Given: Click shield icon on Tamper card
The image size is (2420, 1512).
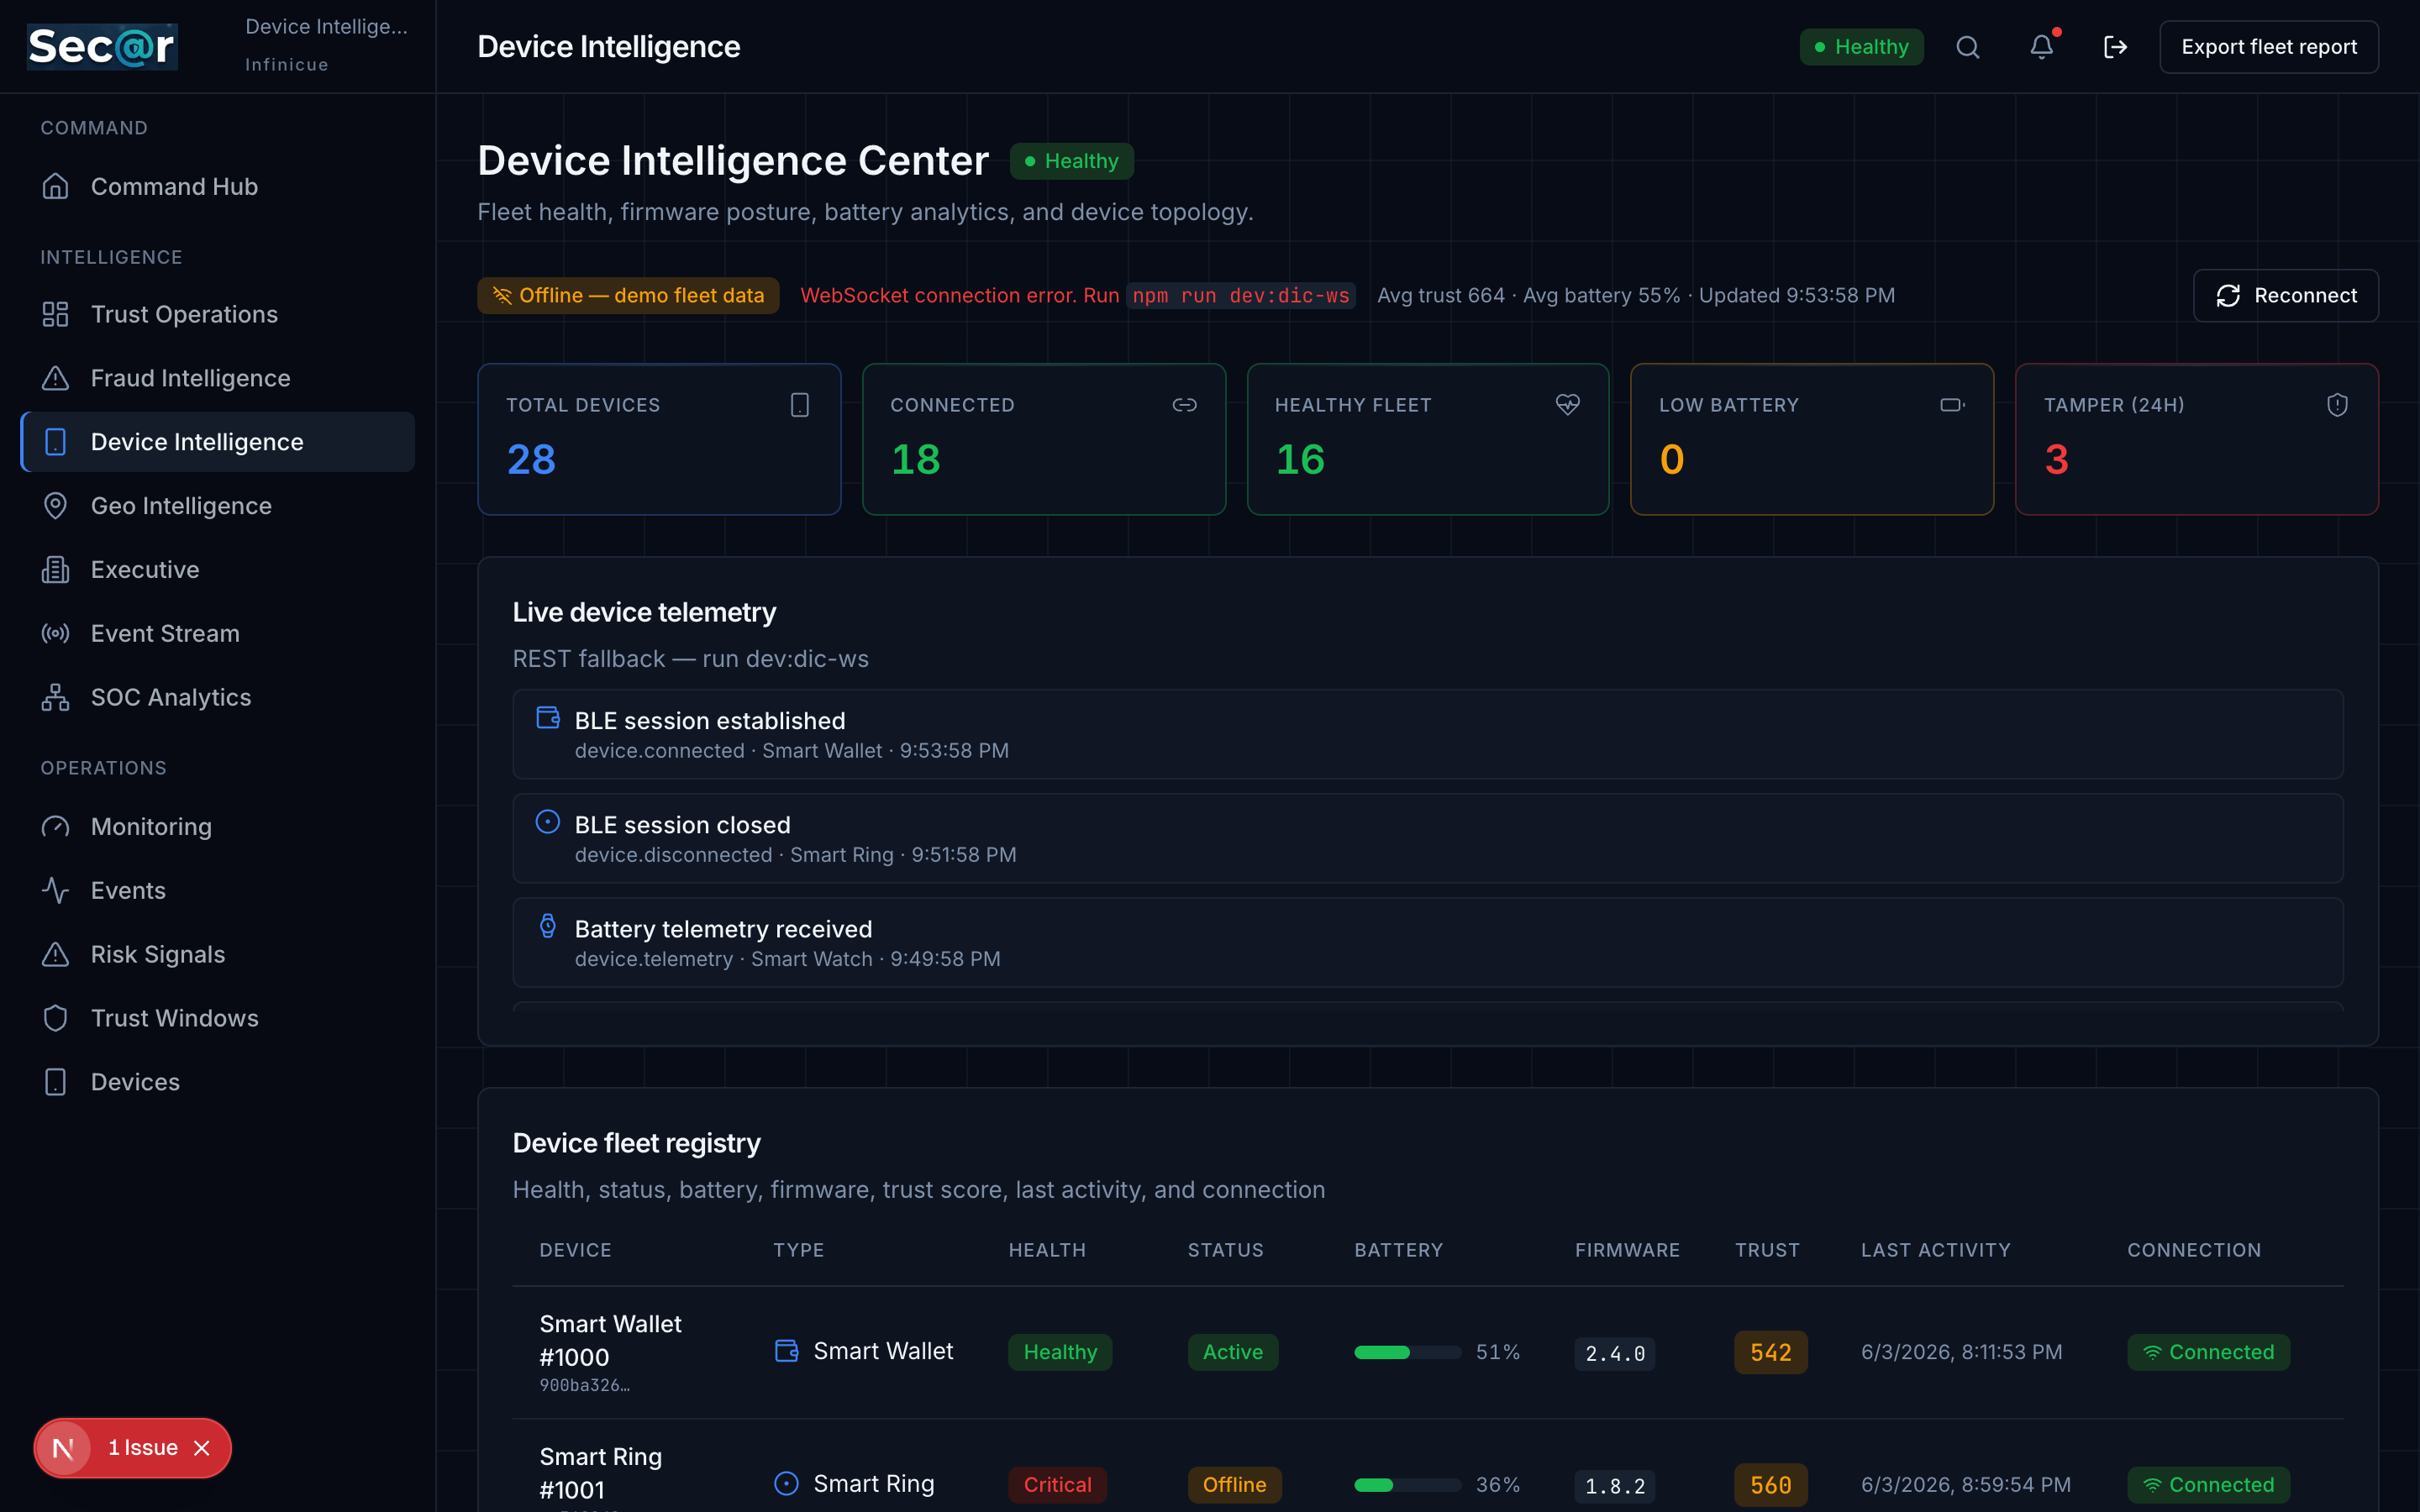Looking at the screenshot, I should tap(2337, 405).
